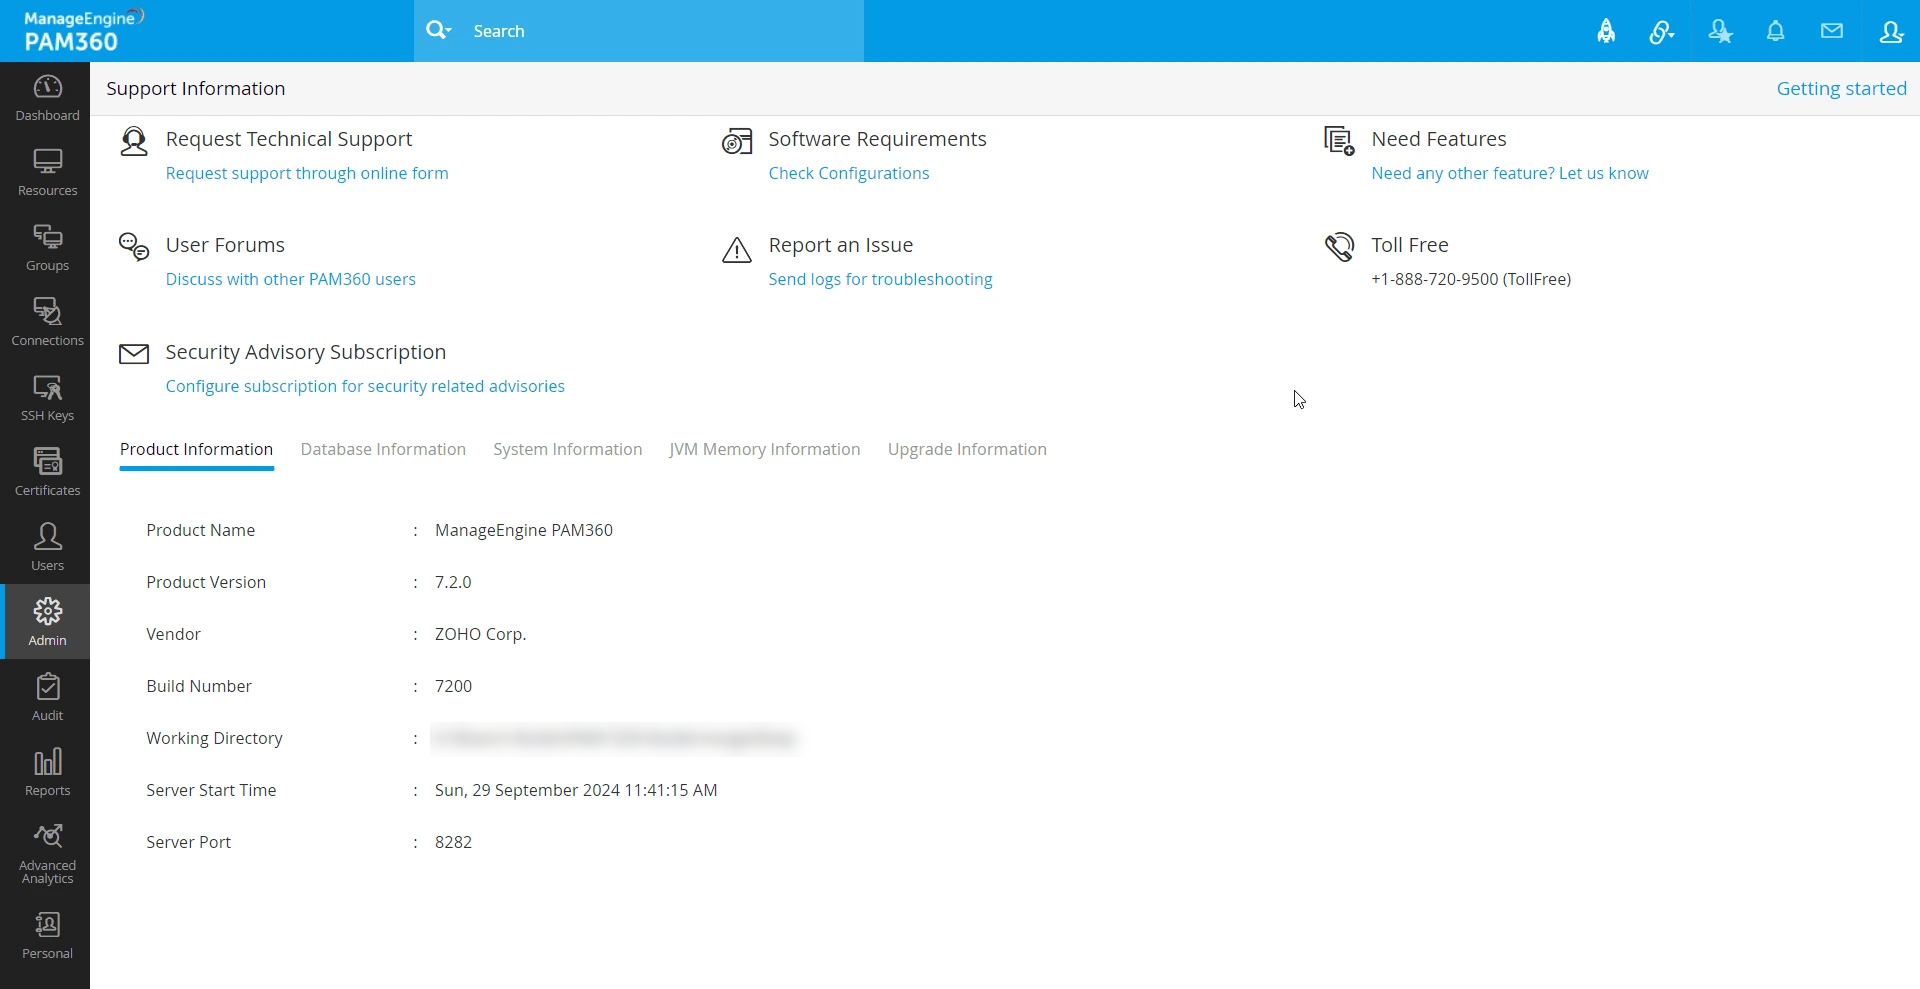Switch to the Database Information tab

383,450
